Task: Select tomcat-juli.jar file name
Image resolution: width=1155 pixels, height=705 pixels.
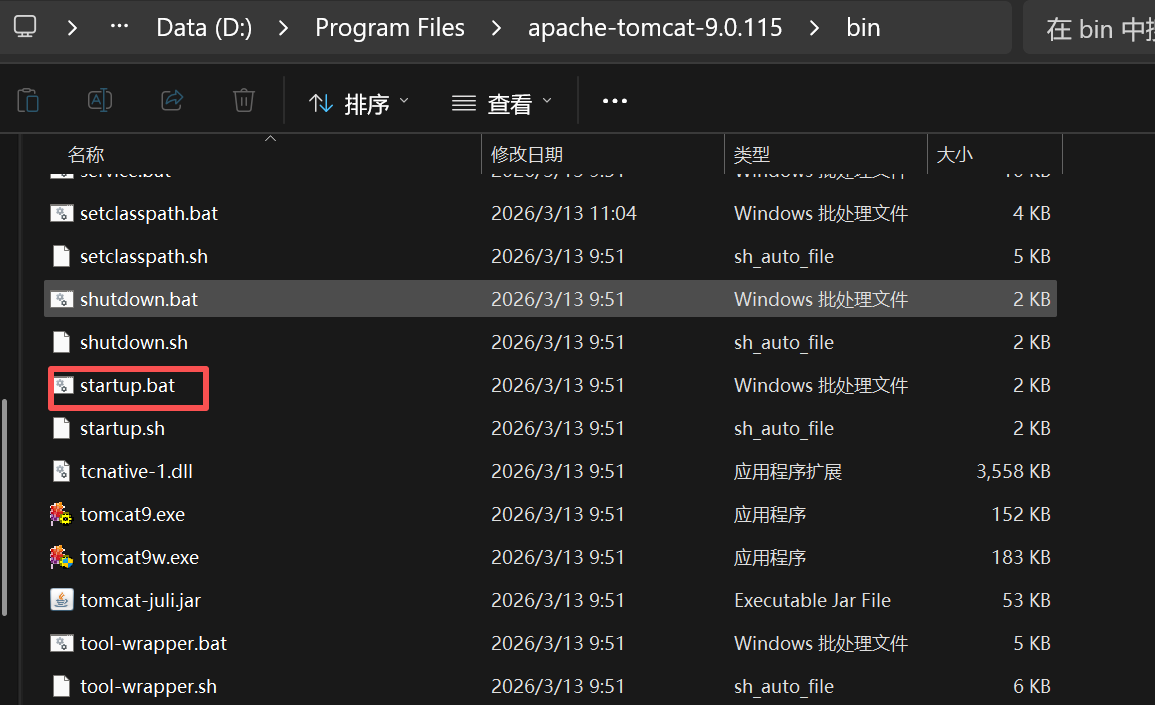Action: click(140, 600)
